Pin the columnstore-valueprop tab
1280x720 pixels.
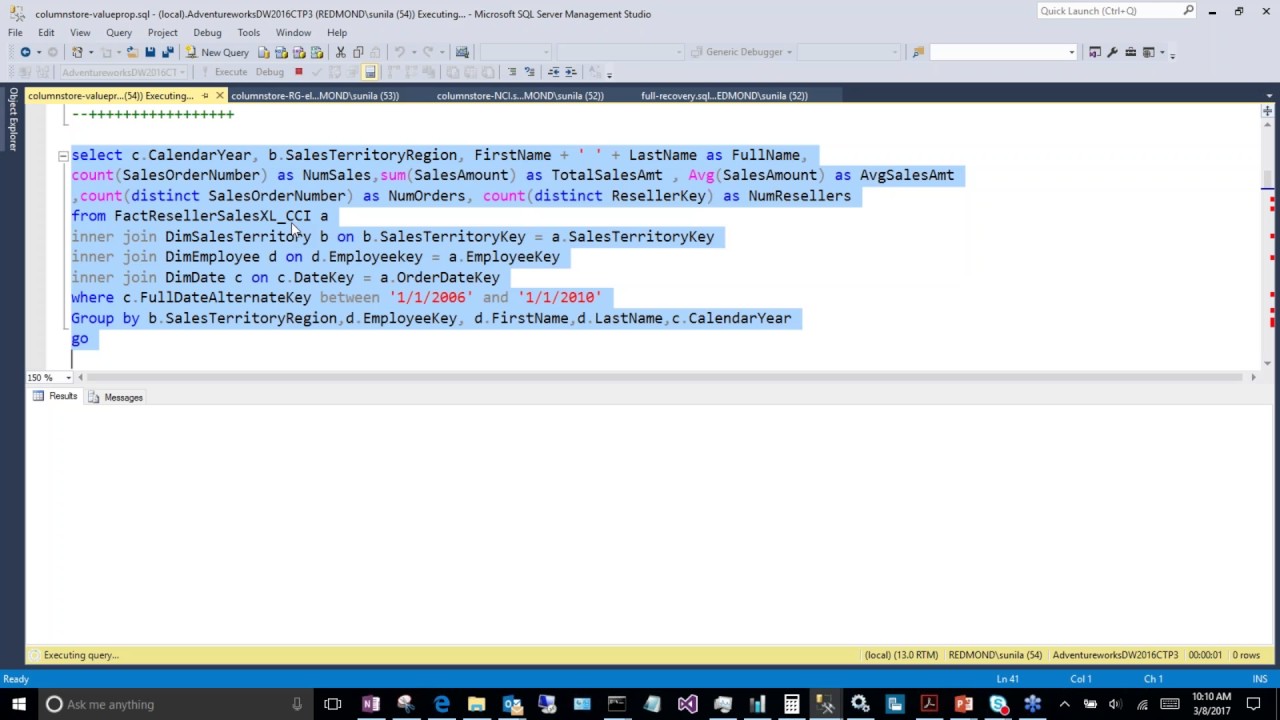point(205,96)
